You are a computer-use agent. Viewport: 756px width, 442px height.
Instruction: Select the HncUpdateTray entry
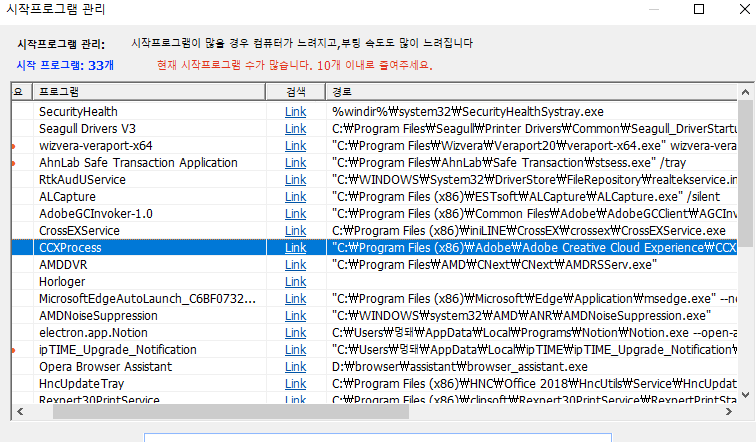pyautogui.click(x=81, y=384)
